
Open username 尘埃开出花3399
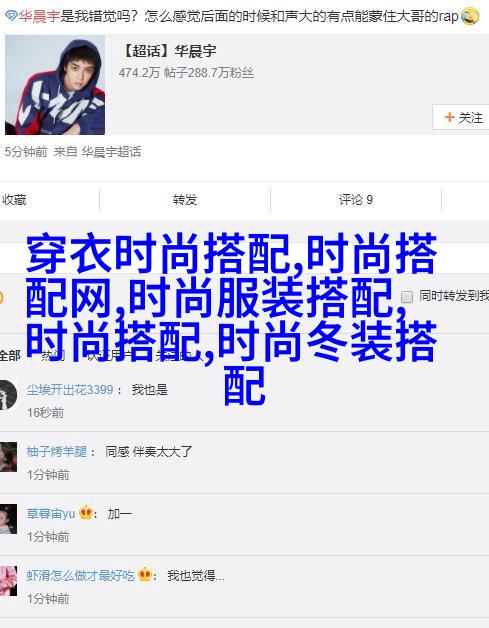coord(70,389)
